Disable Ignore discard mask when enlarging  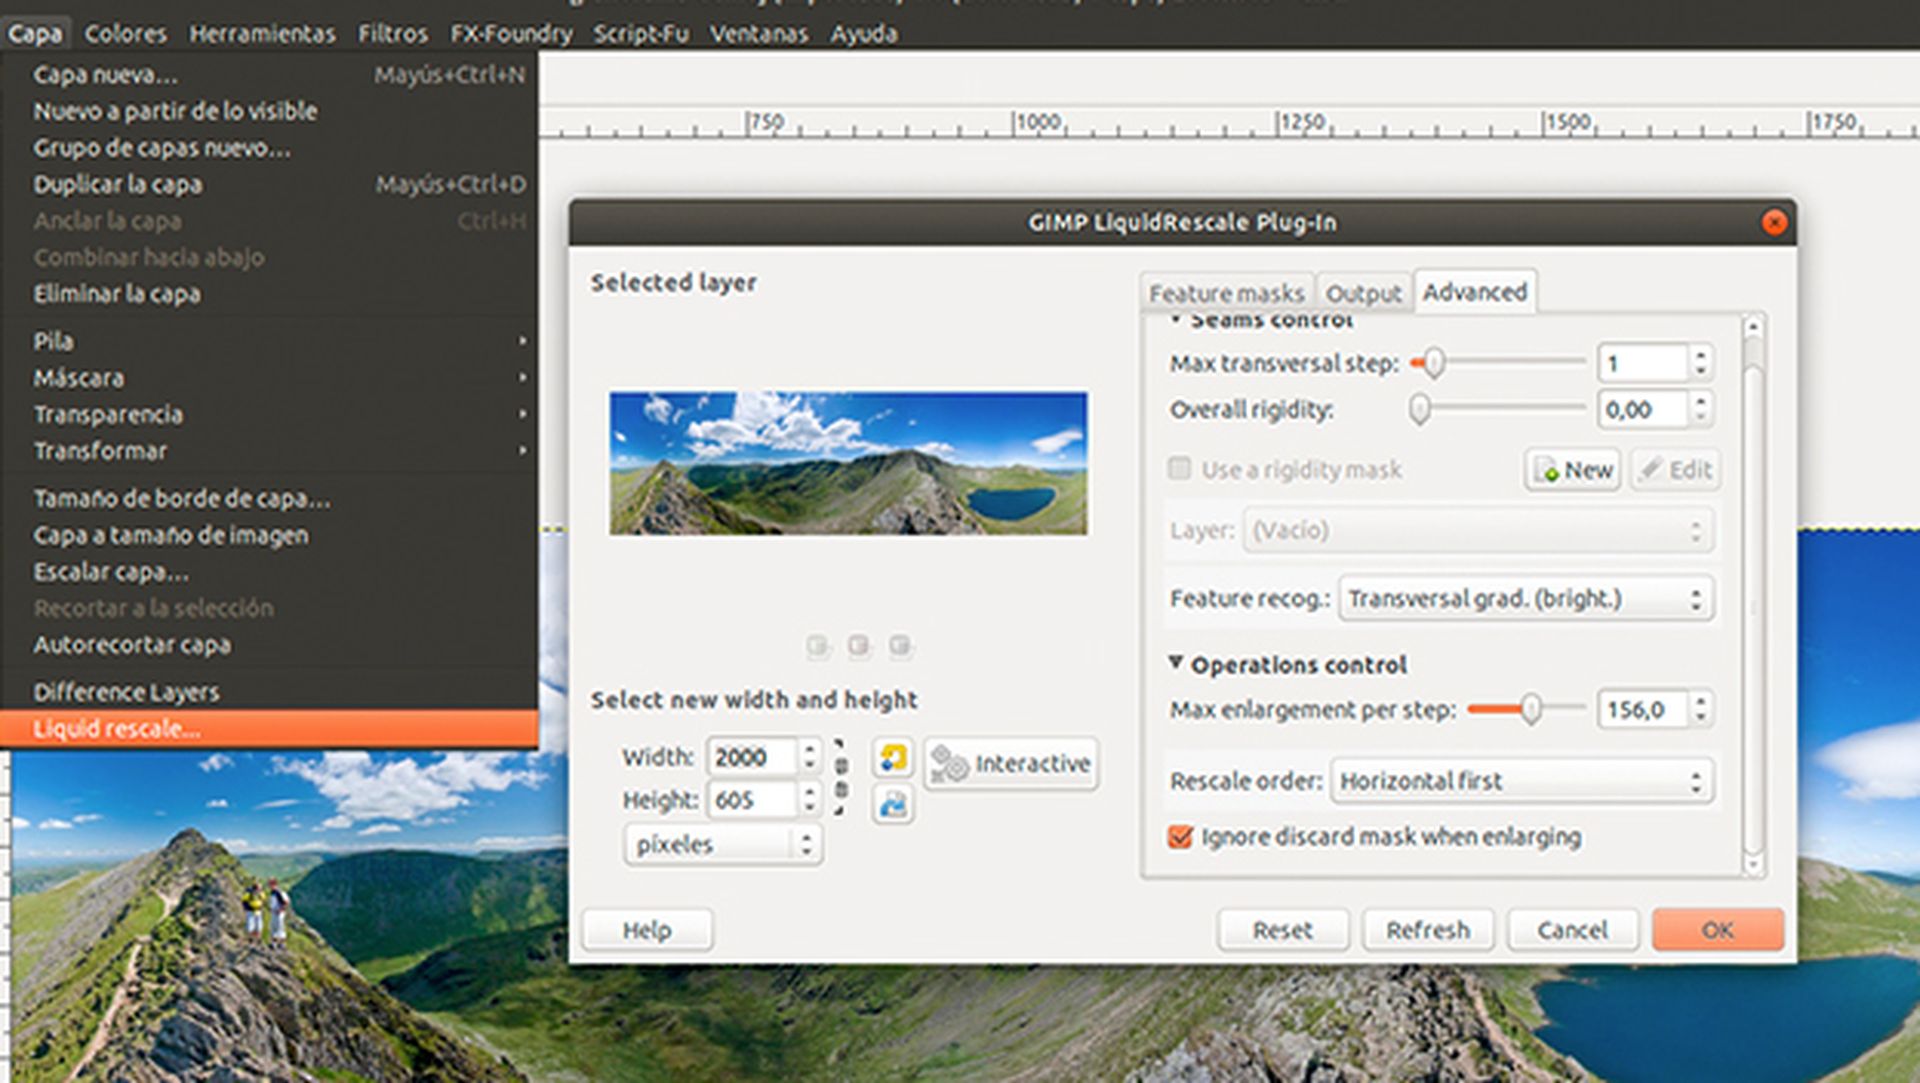[x=1180, y=837]
